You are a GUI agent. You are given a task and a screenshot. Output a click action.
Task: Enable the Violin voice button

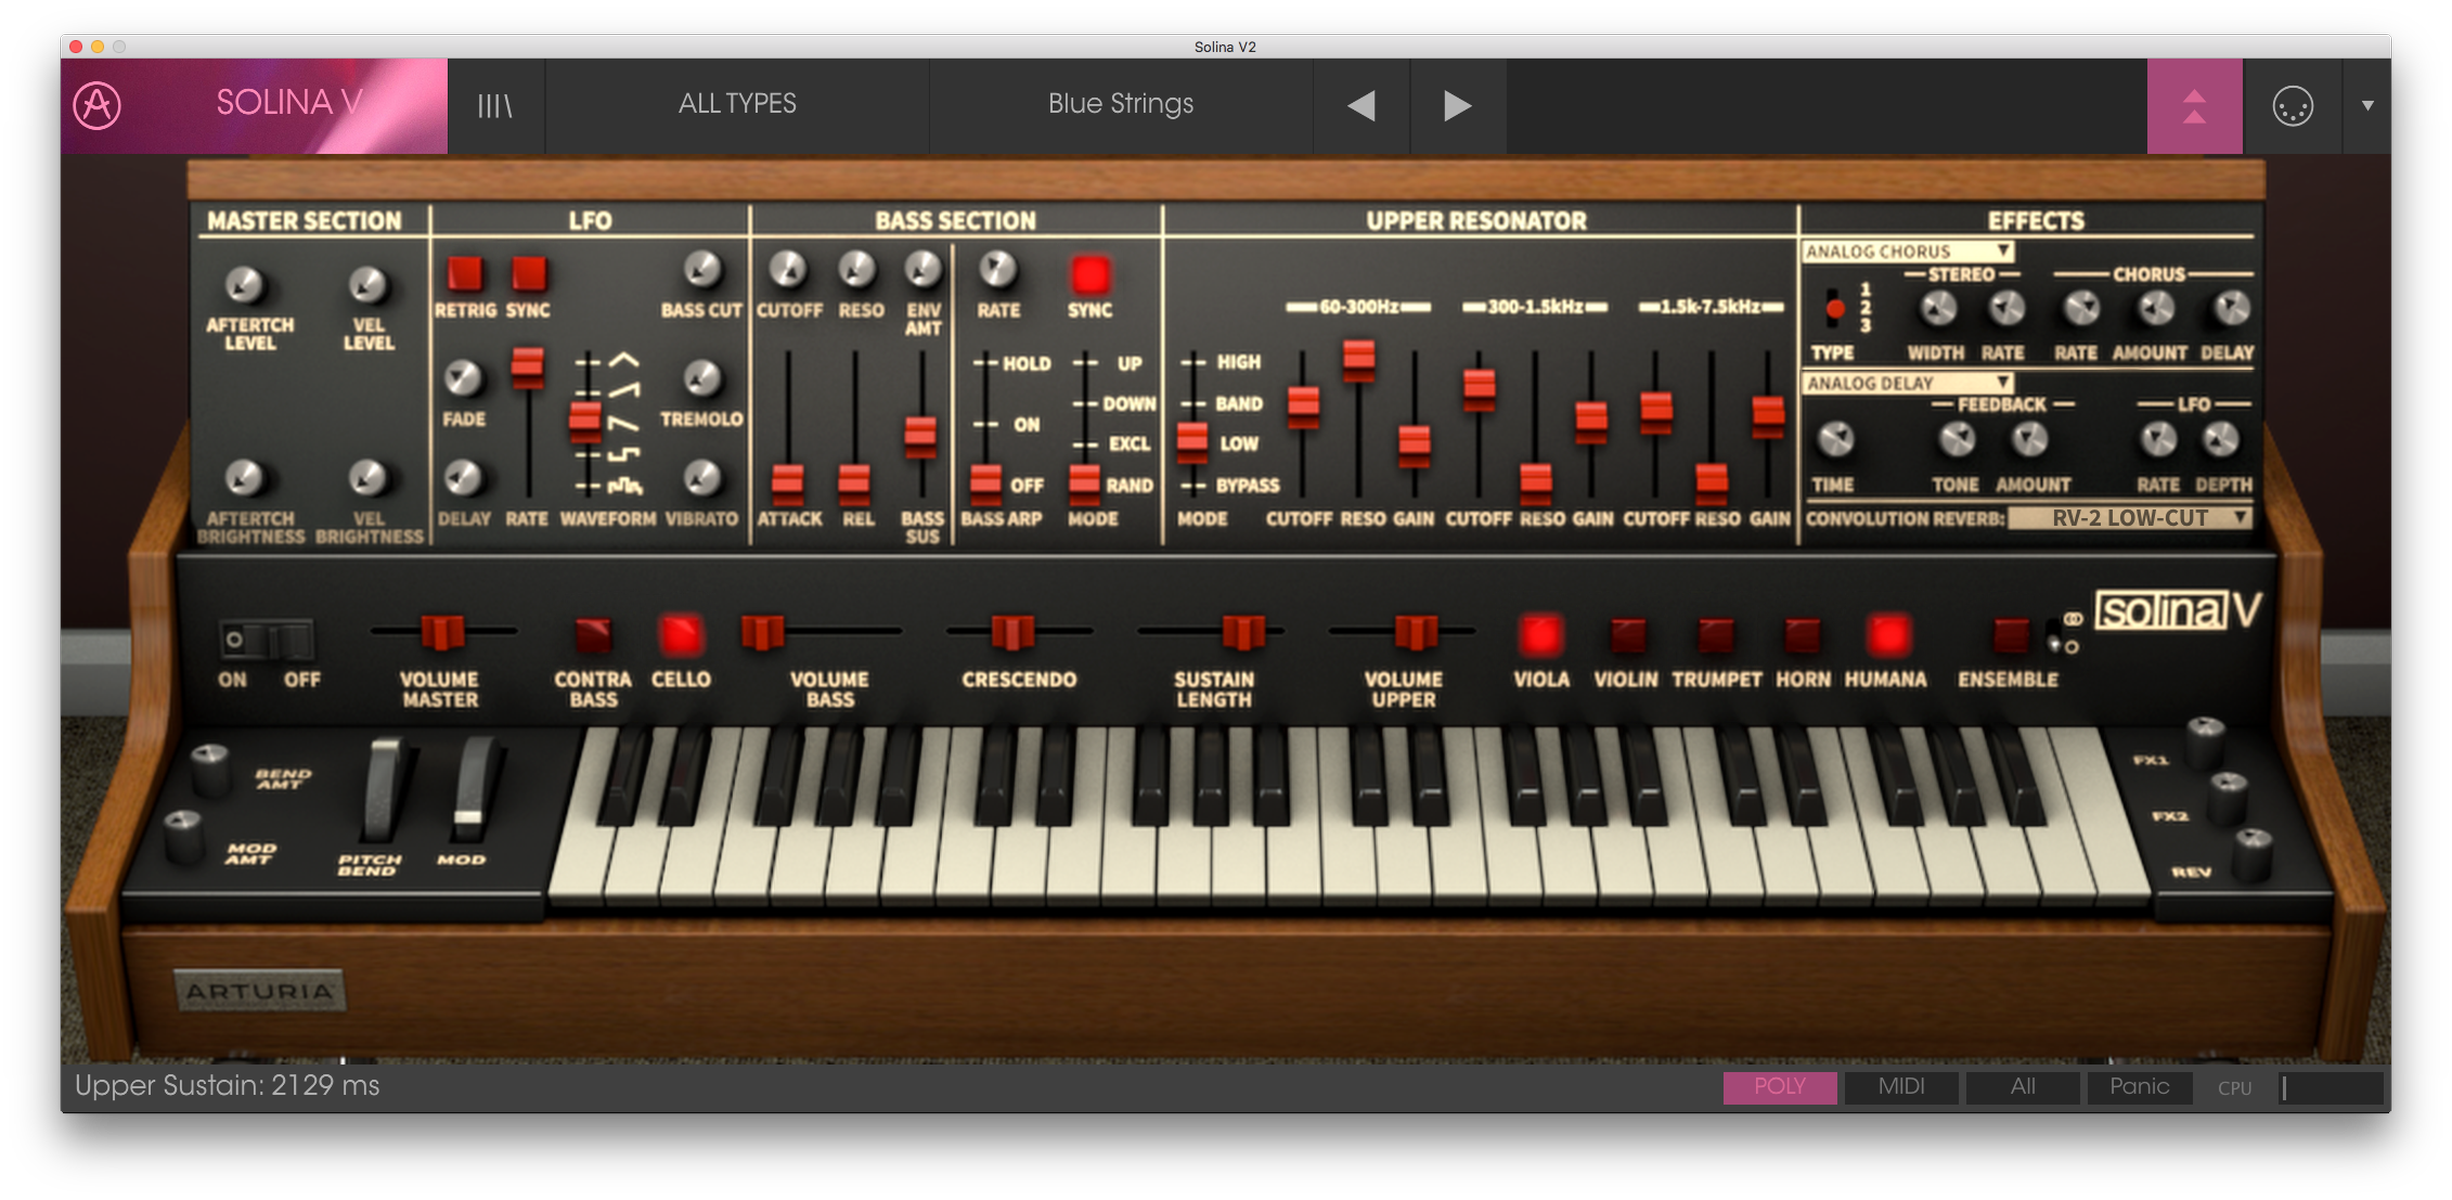[x=1626, y=635]
